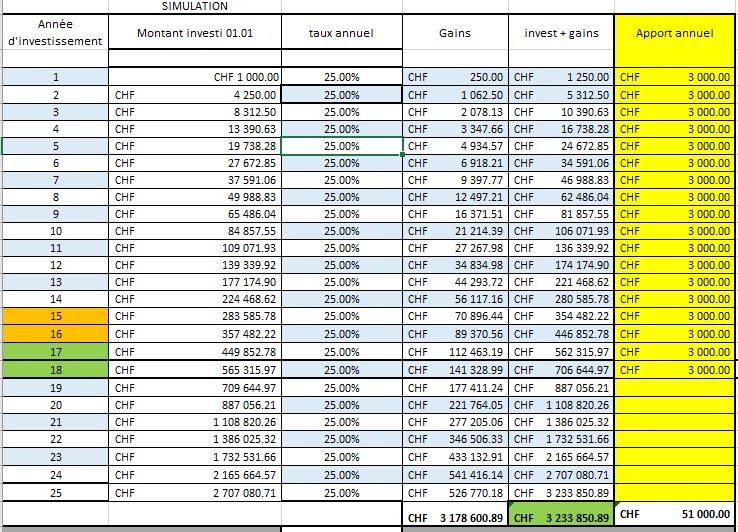
Task: Select the invested amount 4 250.00
Action: tap(195, 95)
